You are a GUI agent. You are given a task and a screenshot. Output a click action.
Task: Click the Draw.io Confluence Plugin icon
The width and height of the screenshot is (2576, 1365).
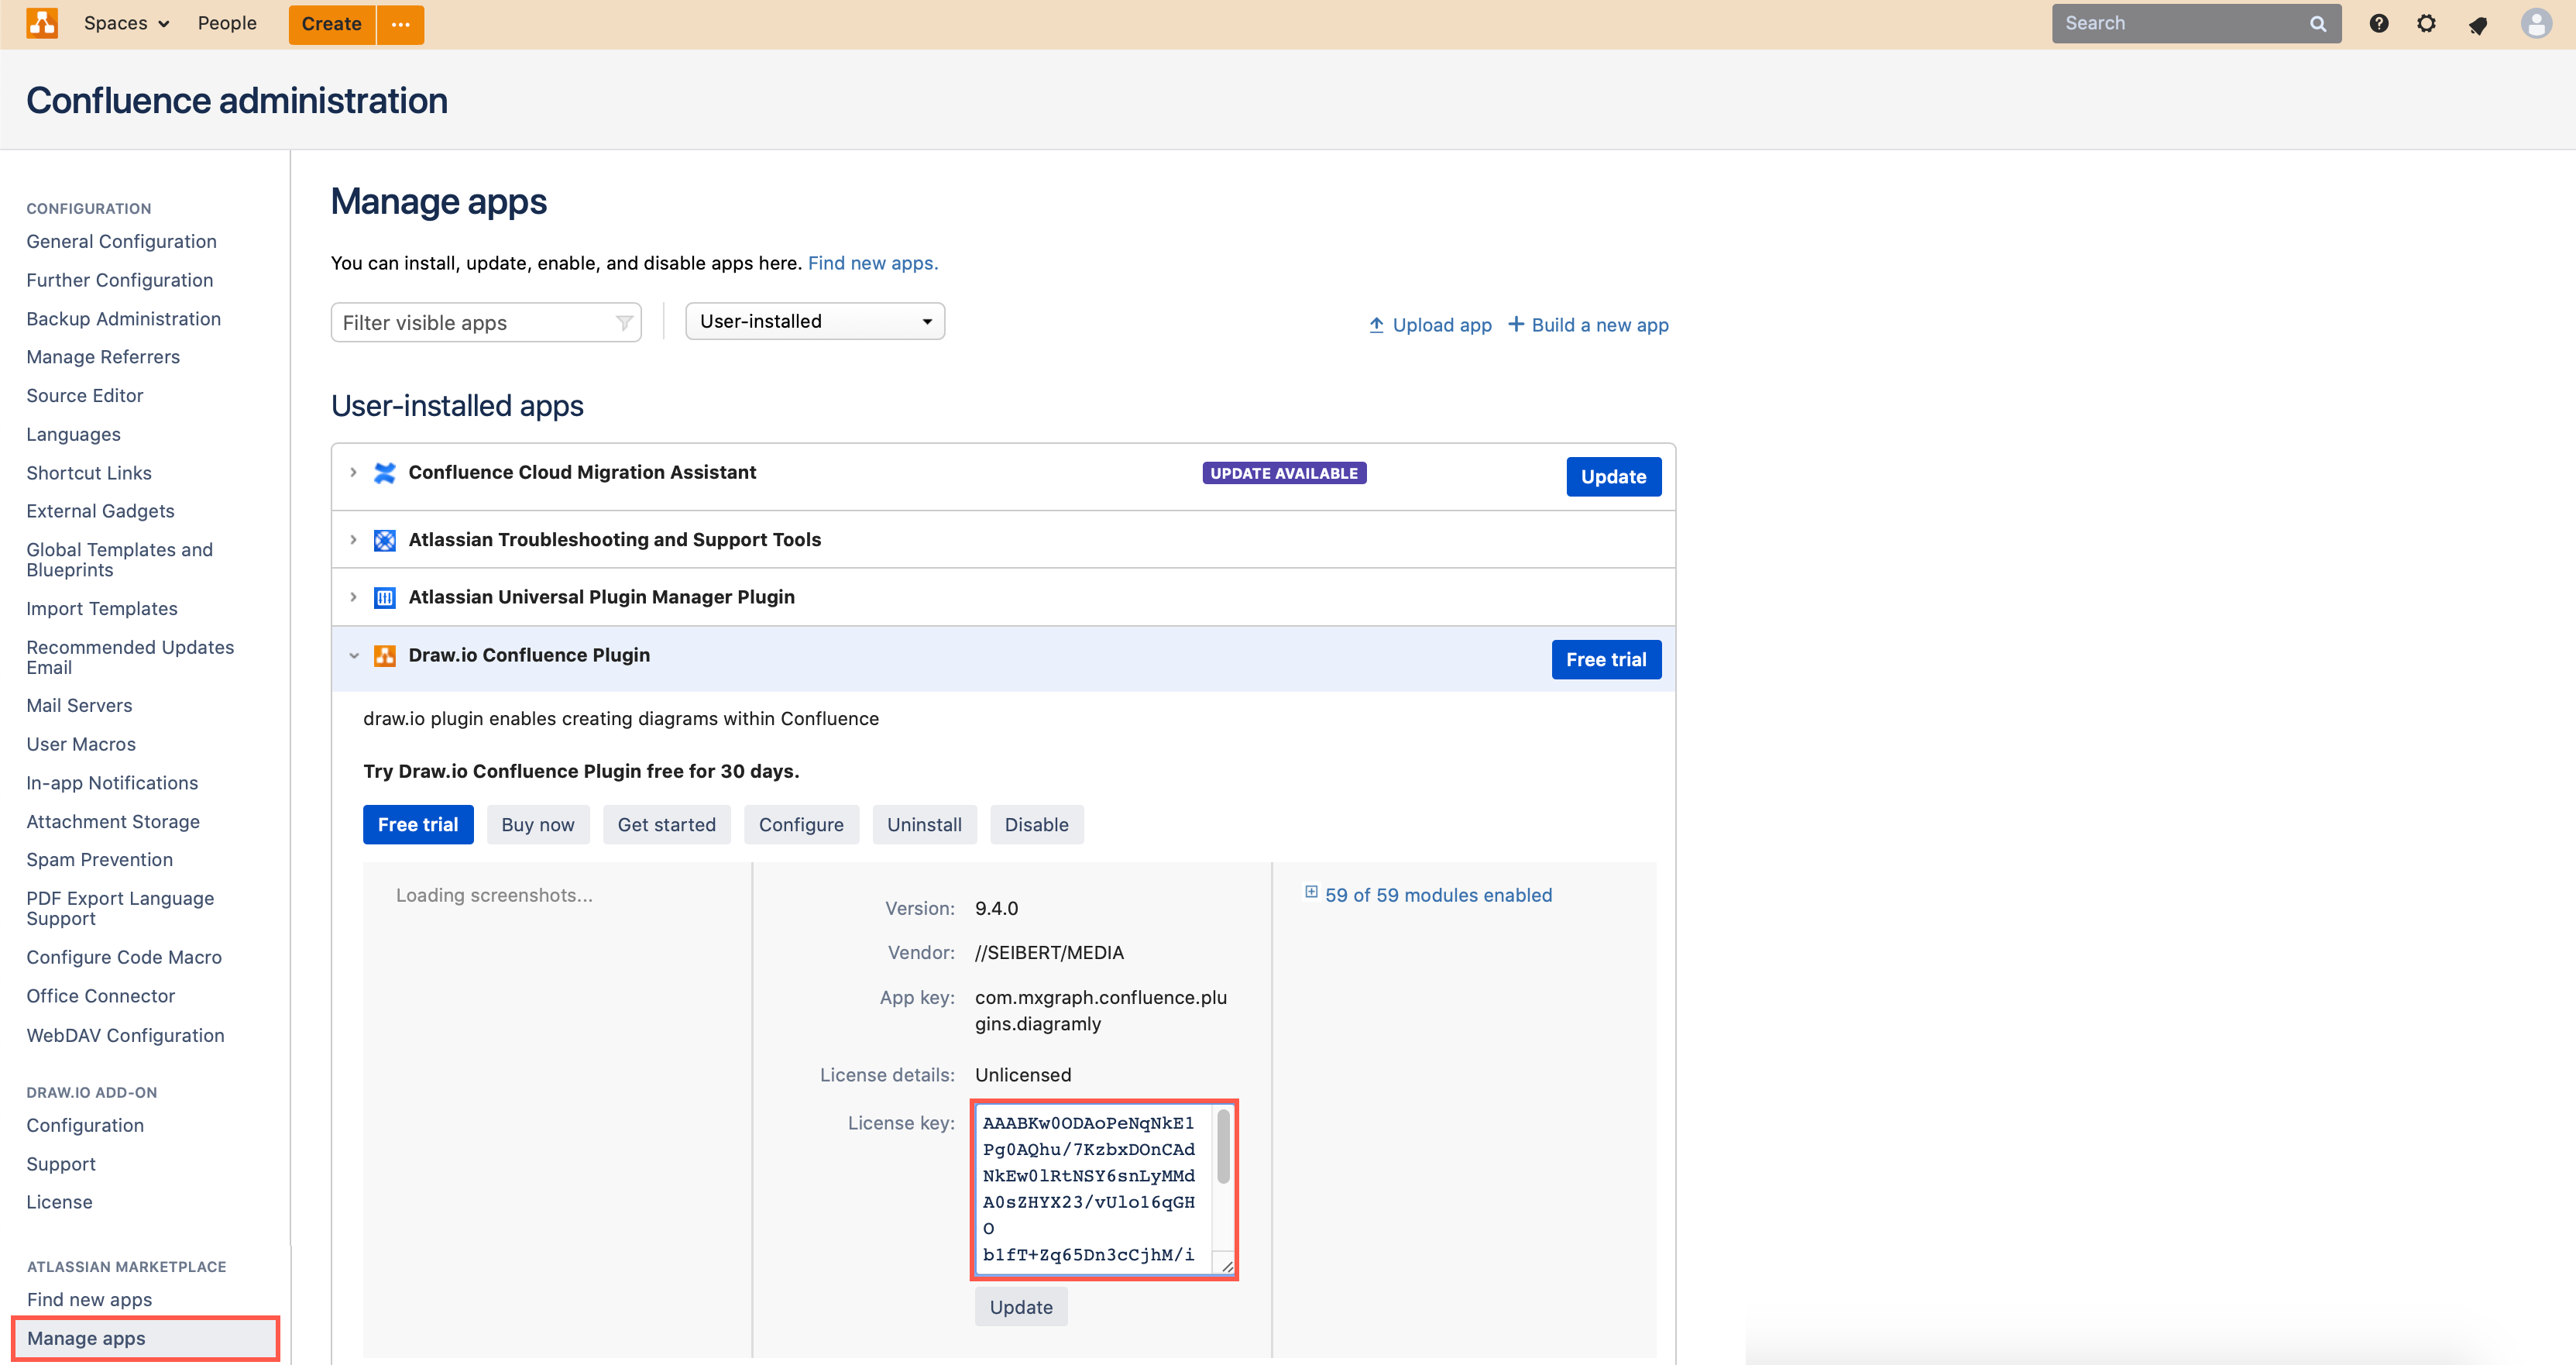pos(385,655)
